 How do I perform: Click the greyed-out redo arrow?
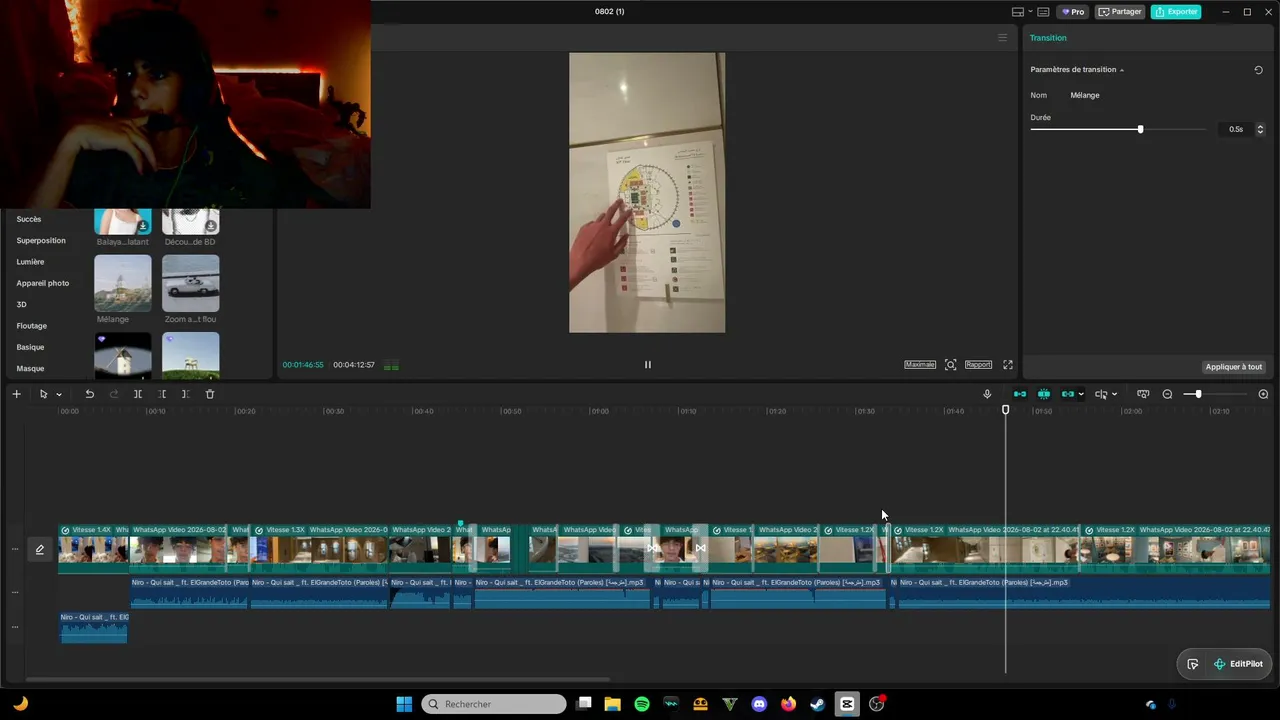[113, 394]
